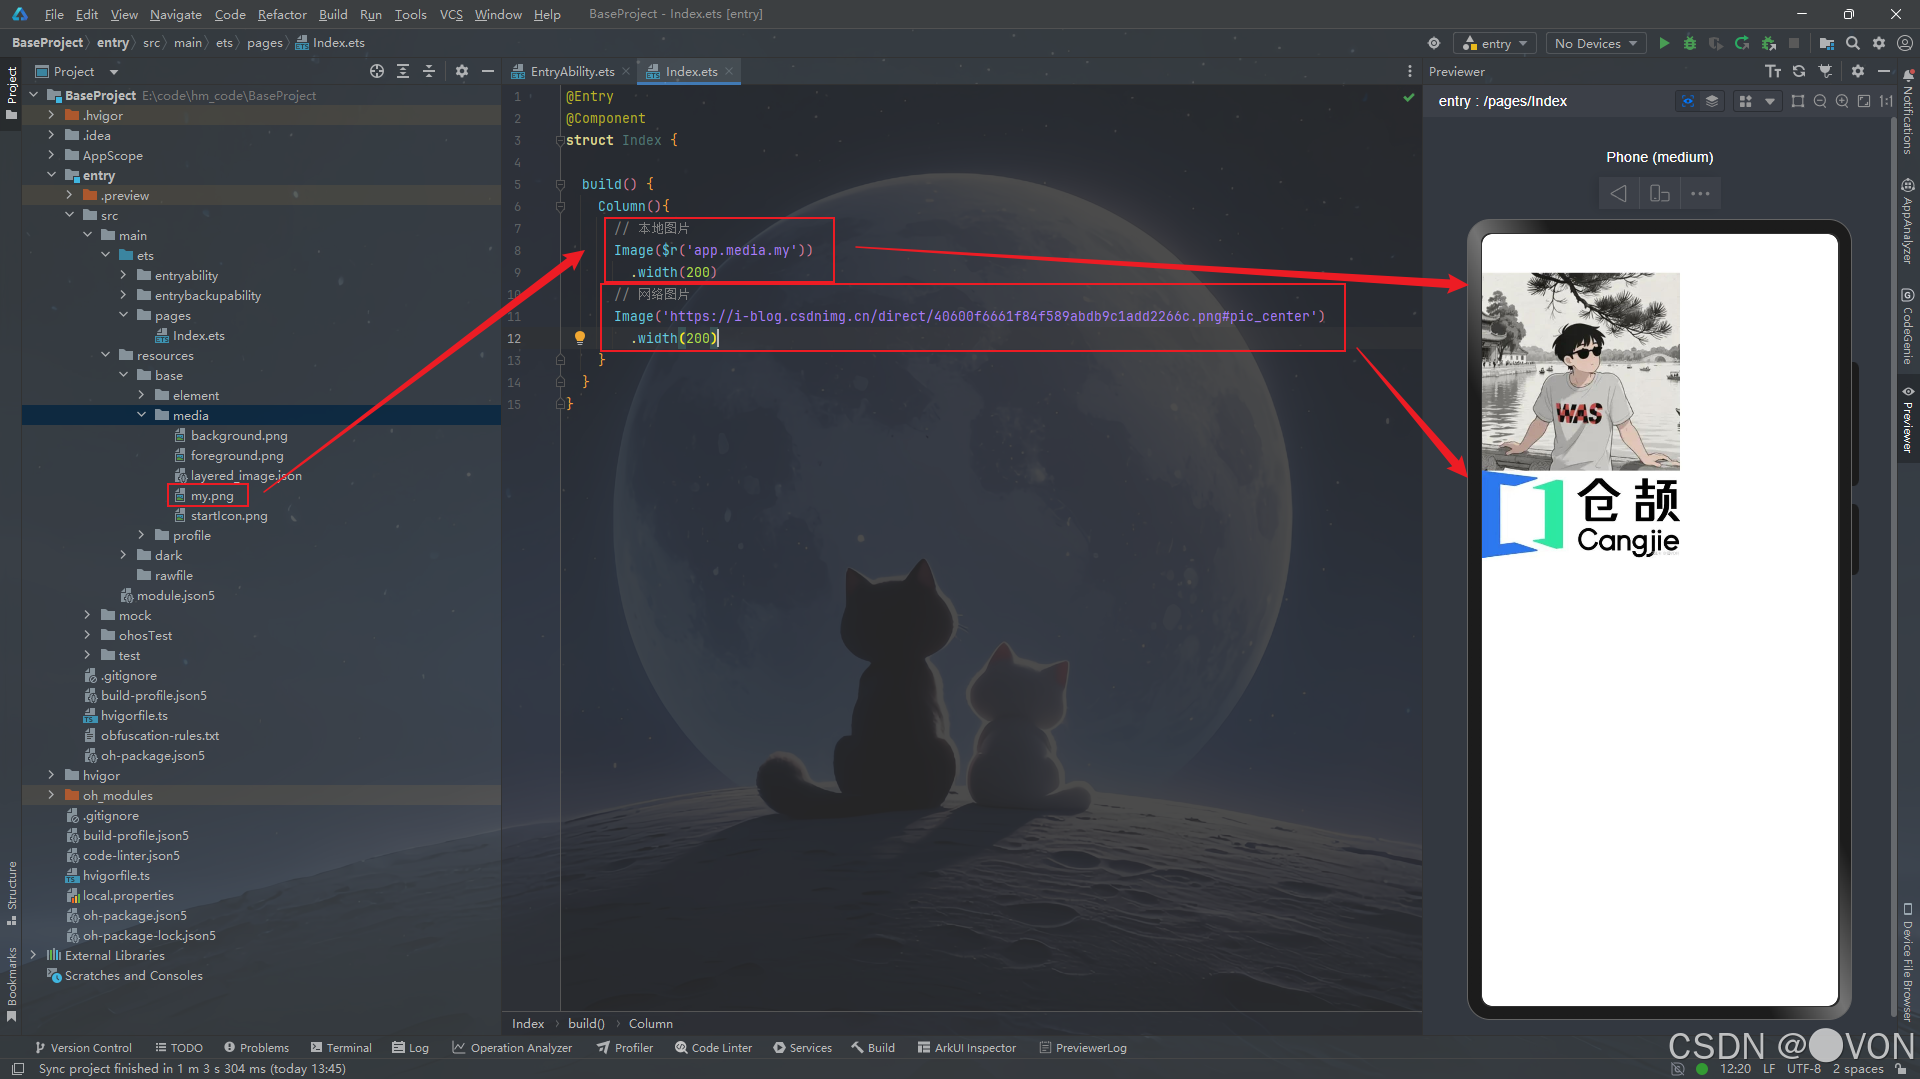Expand the oh_modules folder

tap(51, 795)
